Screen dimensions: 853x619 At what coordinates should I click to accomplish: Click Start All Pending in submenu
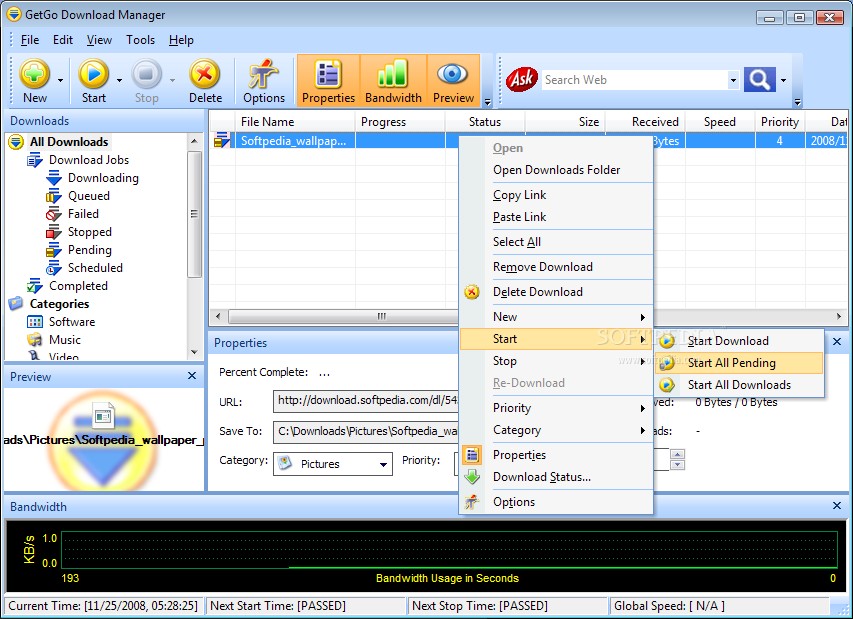(x=739, y=363)
